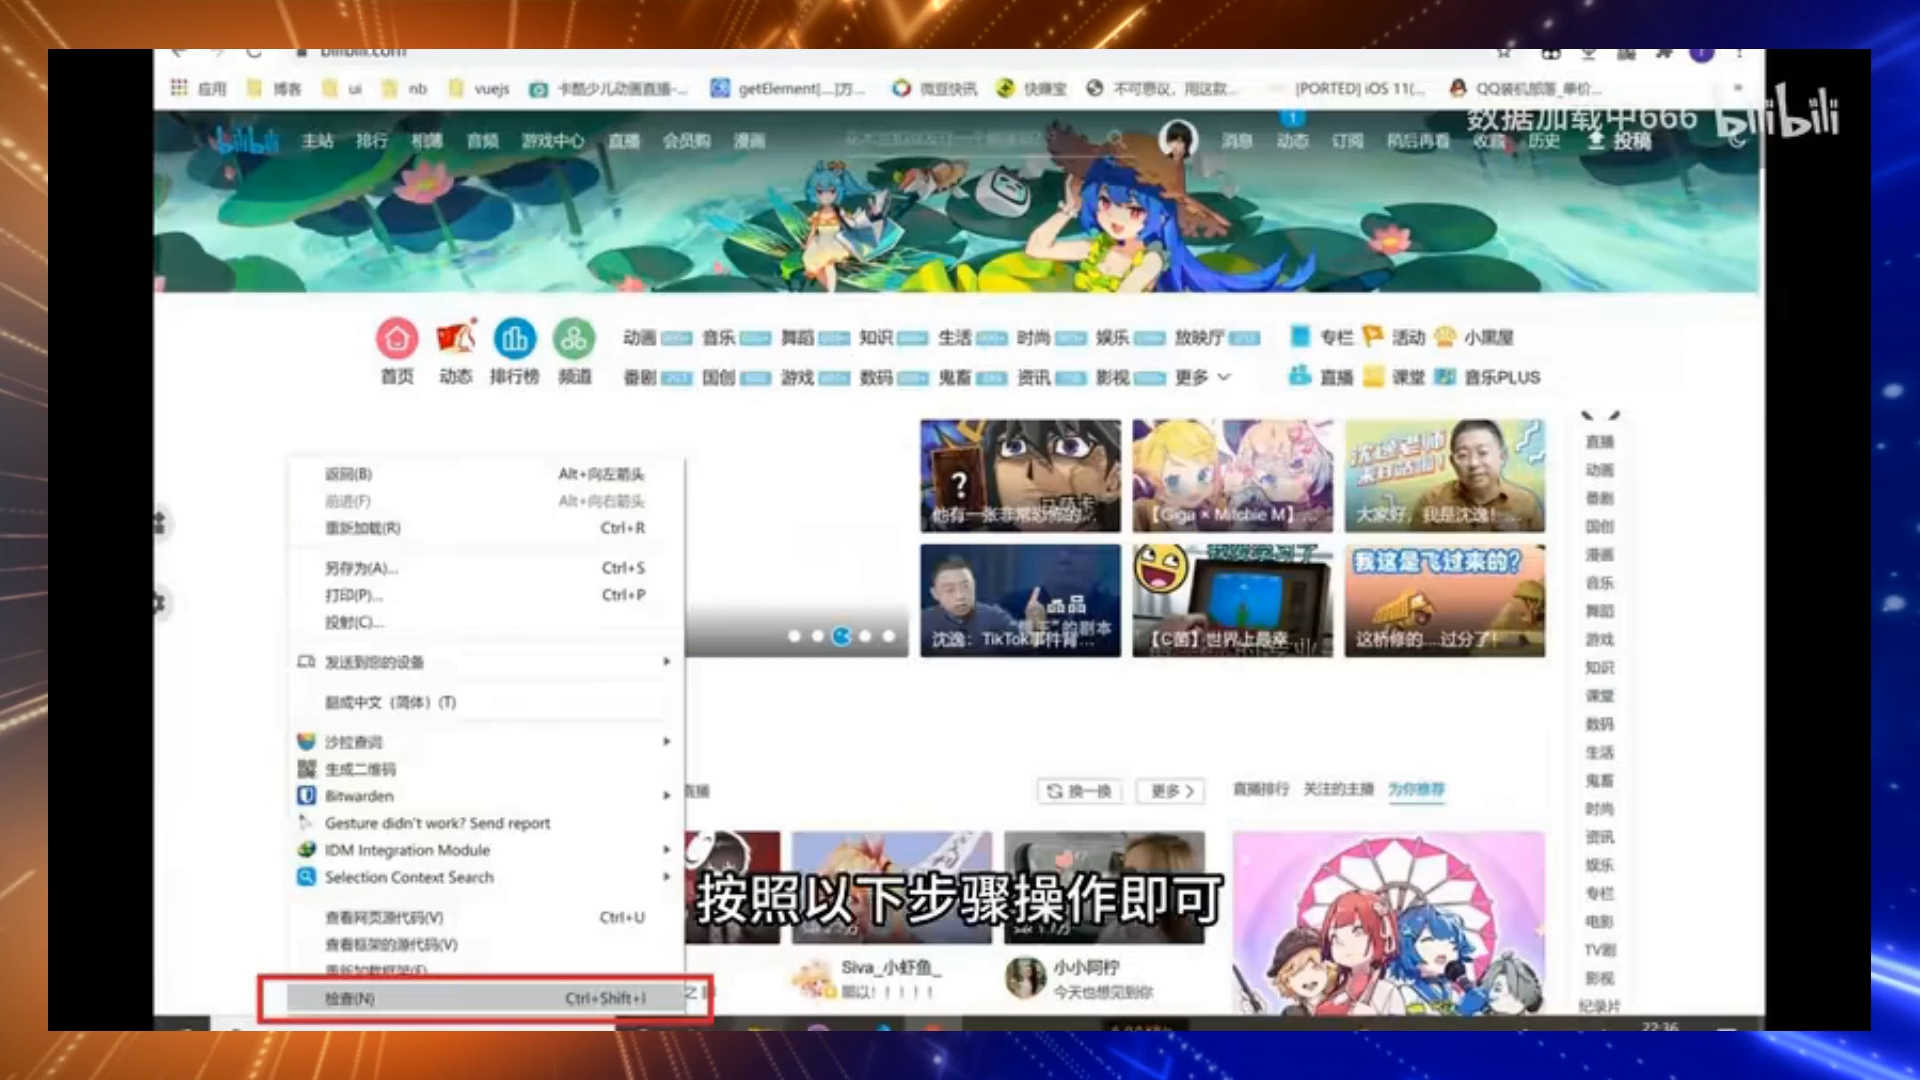Screen dimensions: 1920x1080
Task: Select the second carousel dot
Action: 818,636
